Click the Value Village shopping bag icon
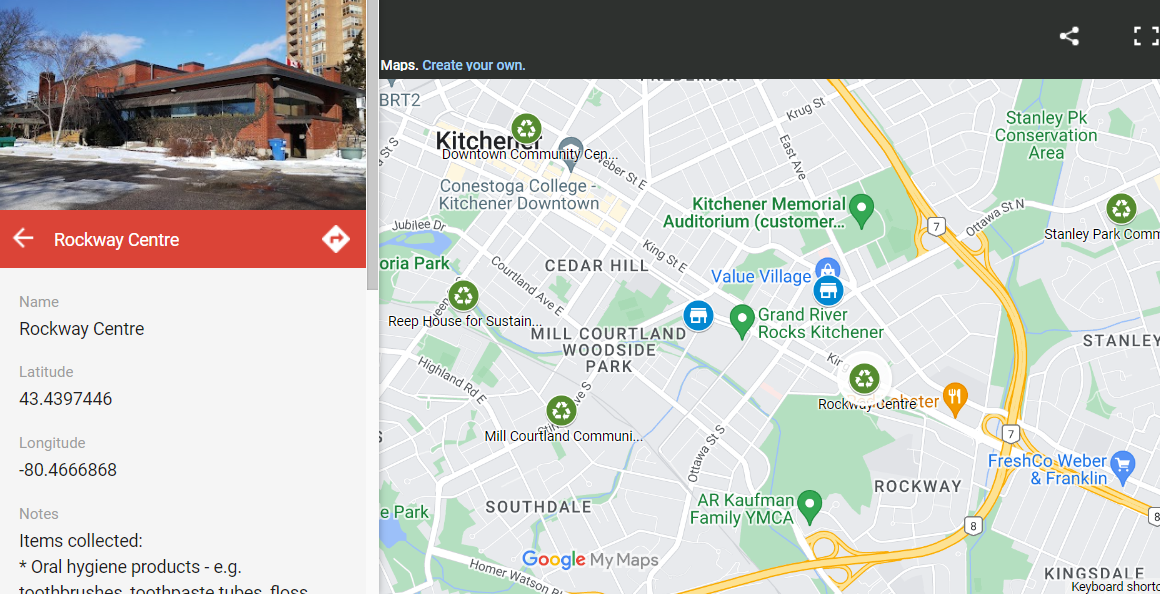This screenshot has height=594, width=1160. (x=827, y=269)
